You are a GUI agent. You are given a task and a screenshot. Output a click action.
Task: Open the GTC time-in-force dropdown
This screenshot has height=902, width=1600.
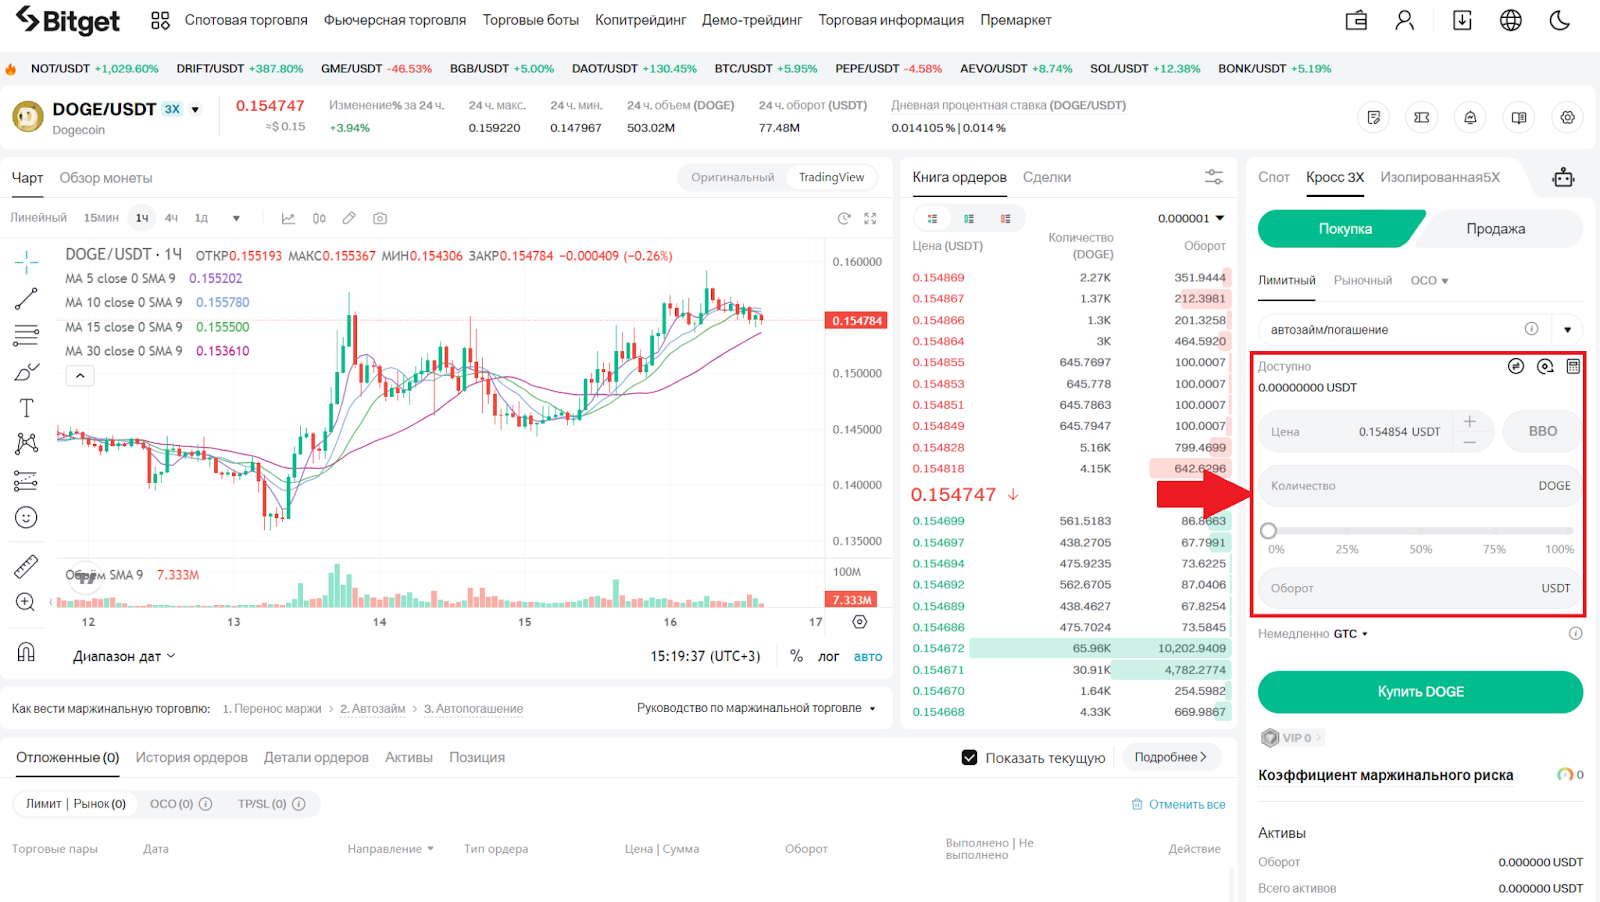tap(1350, 634)
